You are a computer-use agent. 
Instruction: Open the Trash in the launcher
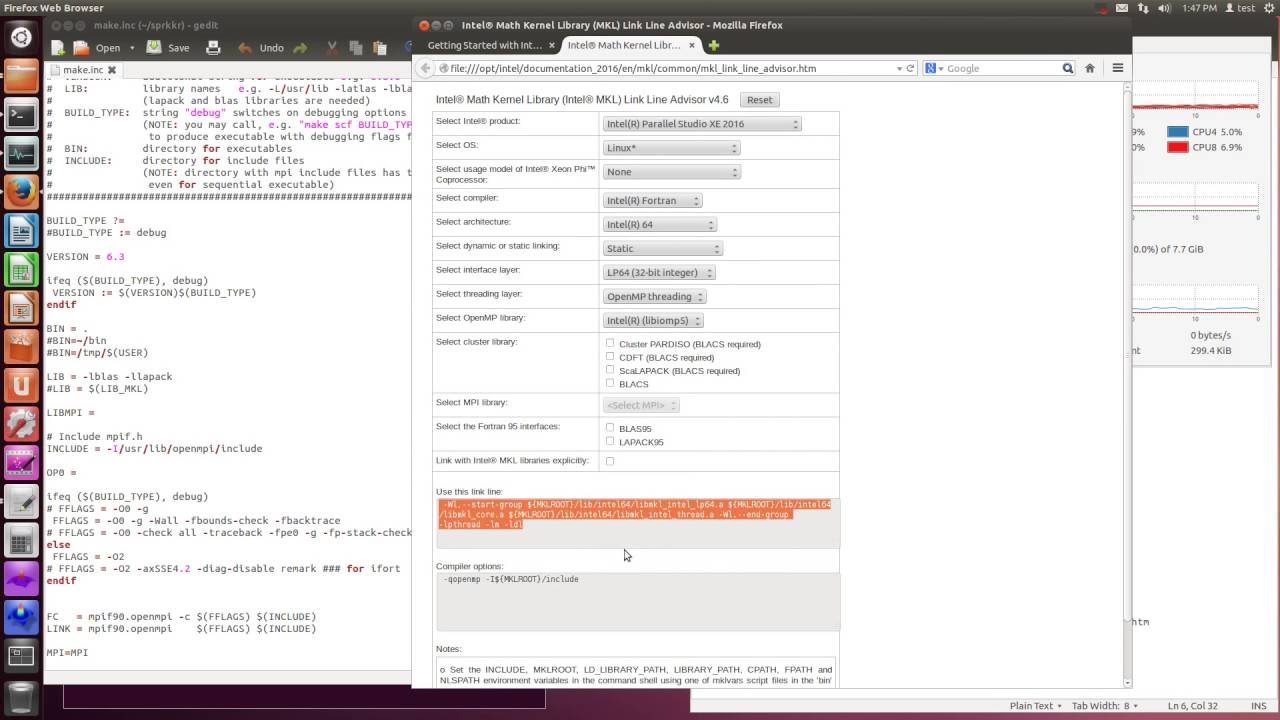tap(21, 698)
